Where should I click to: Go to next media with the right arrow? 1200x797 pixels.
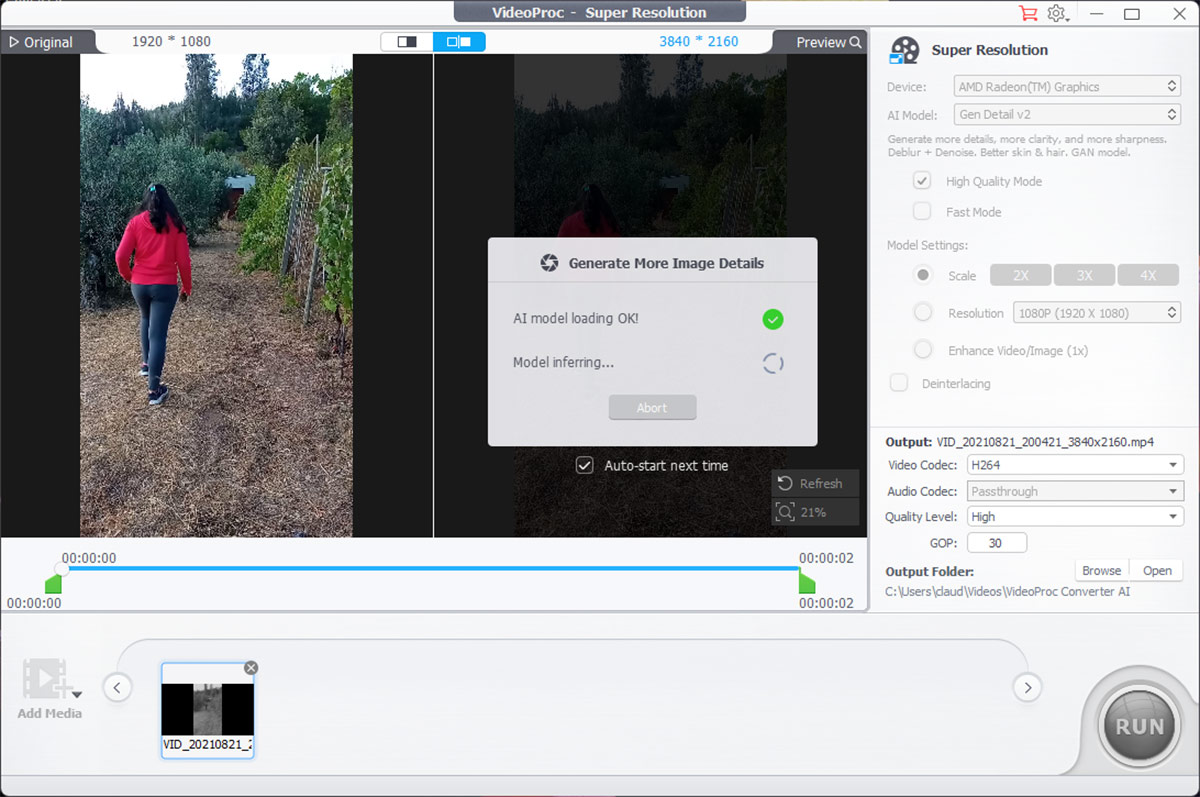point(1027,688)
